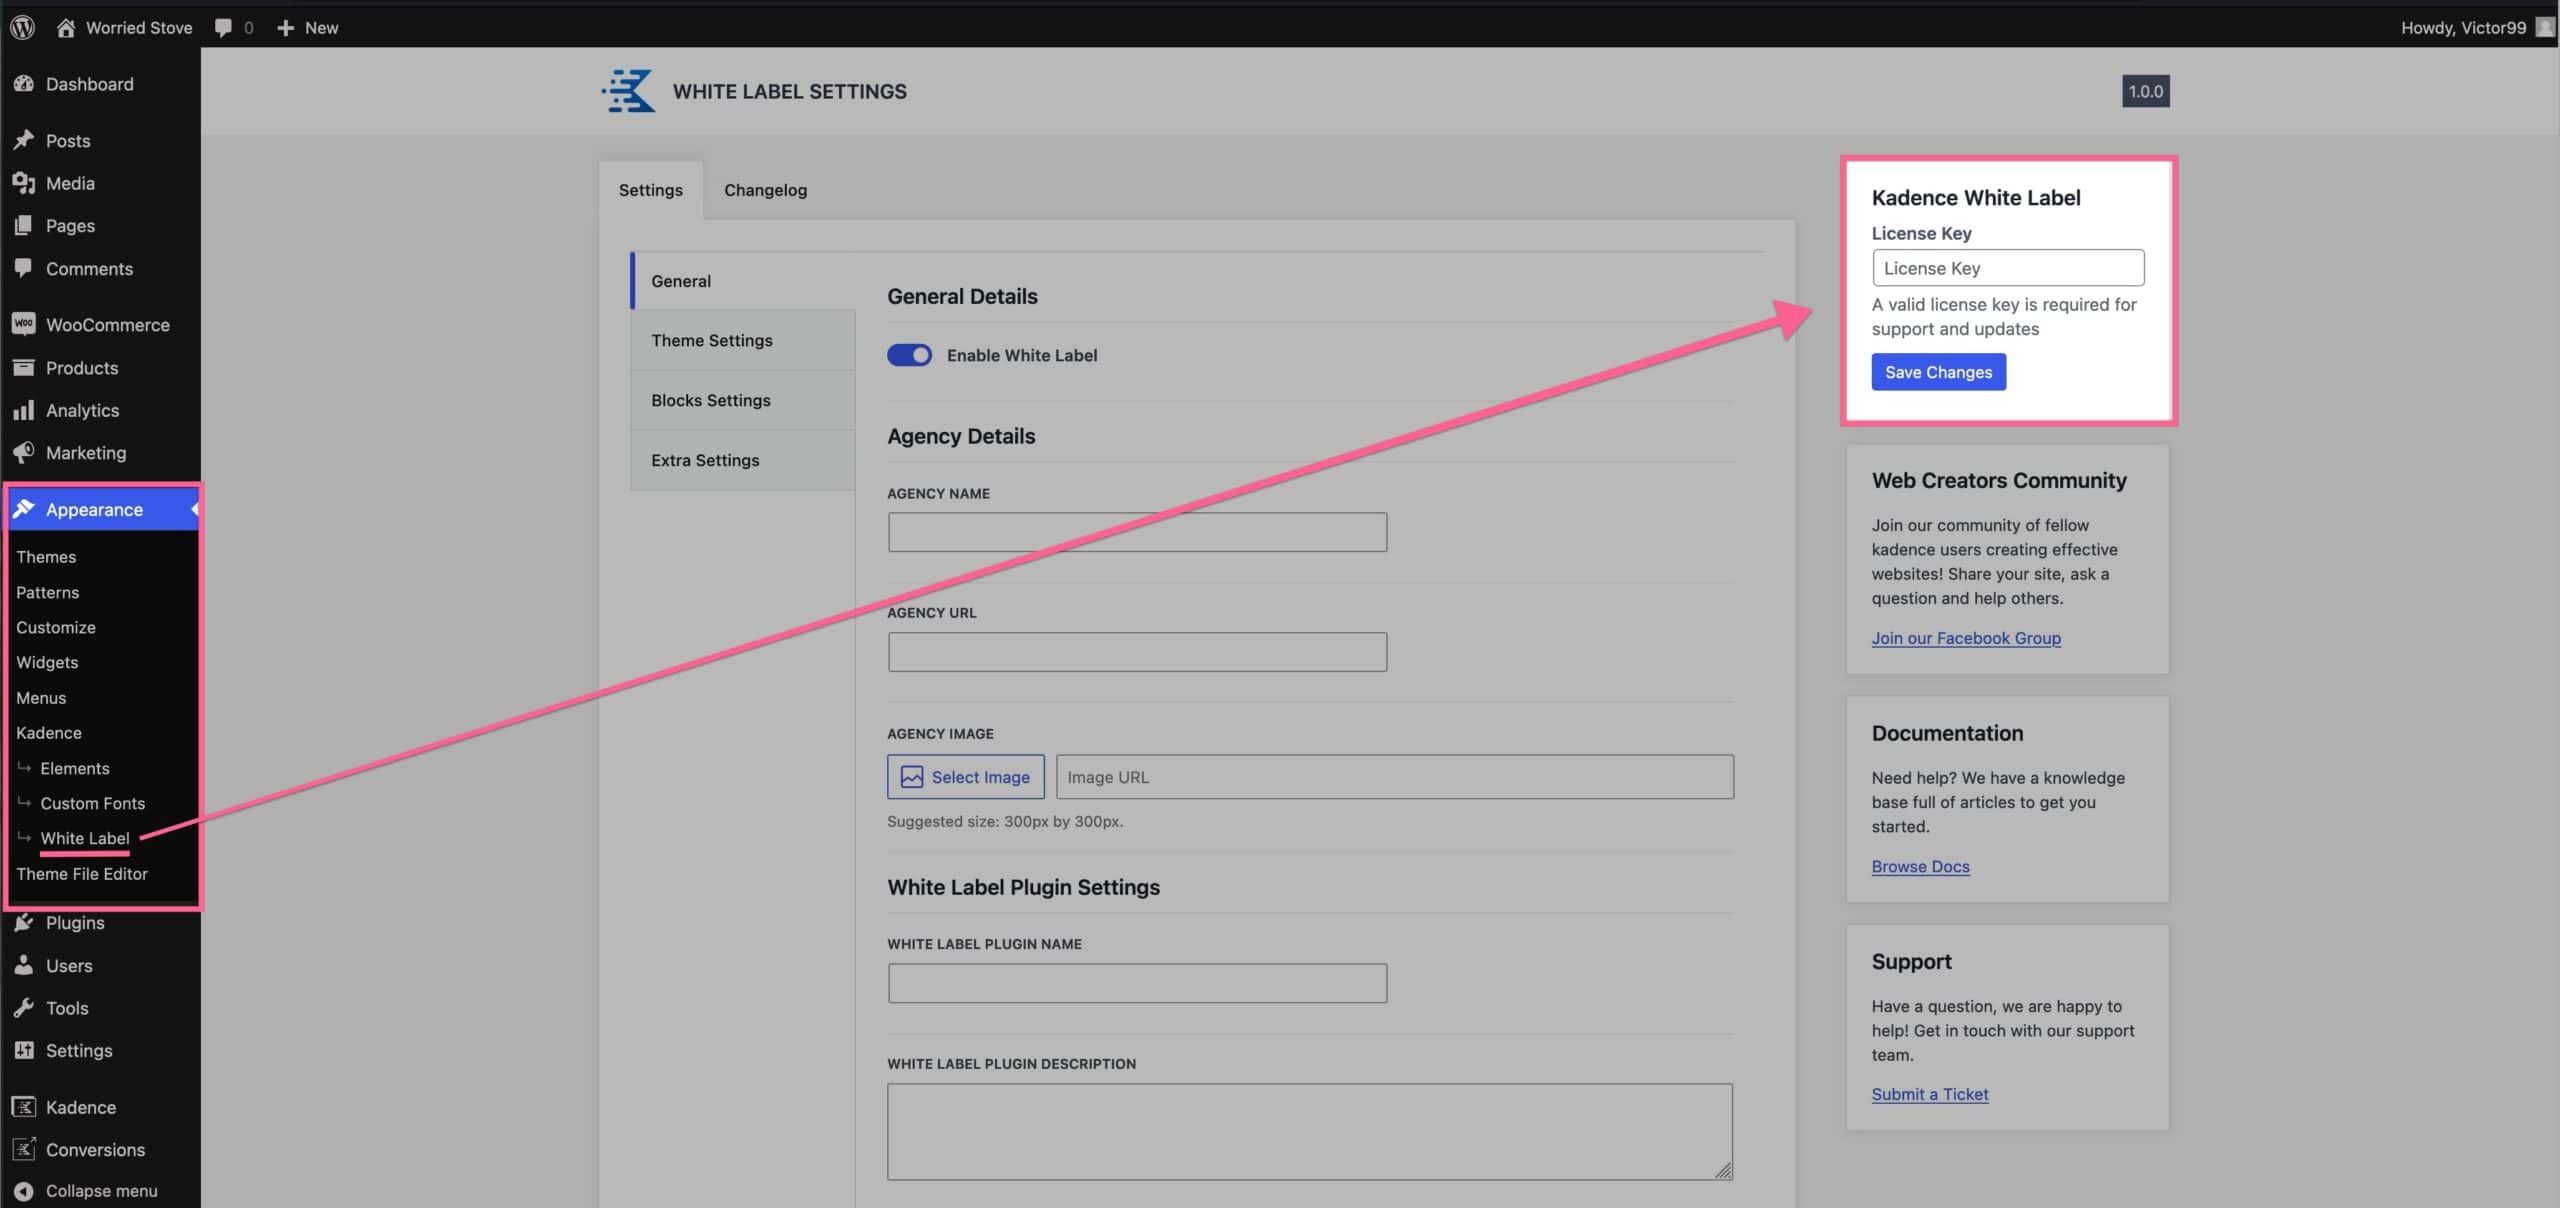The width and height of the screenshot is (2560, 1208).
Task: Open the Theme Settings section
Action: [743, 340]
